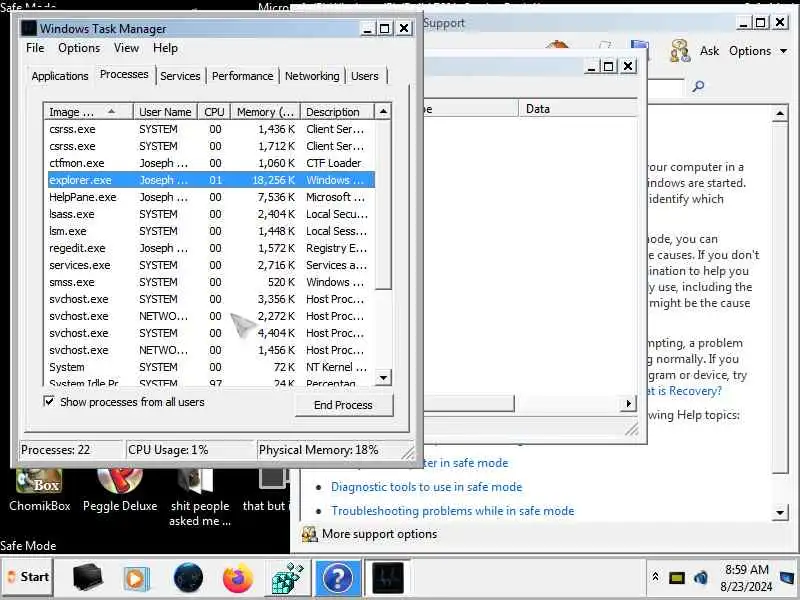Viewport: 800px width, 600px height.
Task: Launch Windows Media Player from taskbar
Action: pyautogui.click(x=136, y=578)
